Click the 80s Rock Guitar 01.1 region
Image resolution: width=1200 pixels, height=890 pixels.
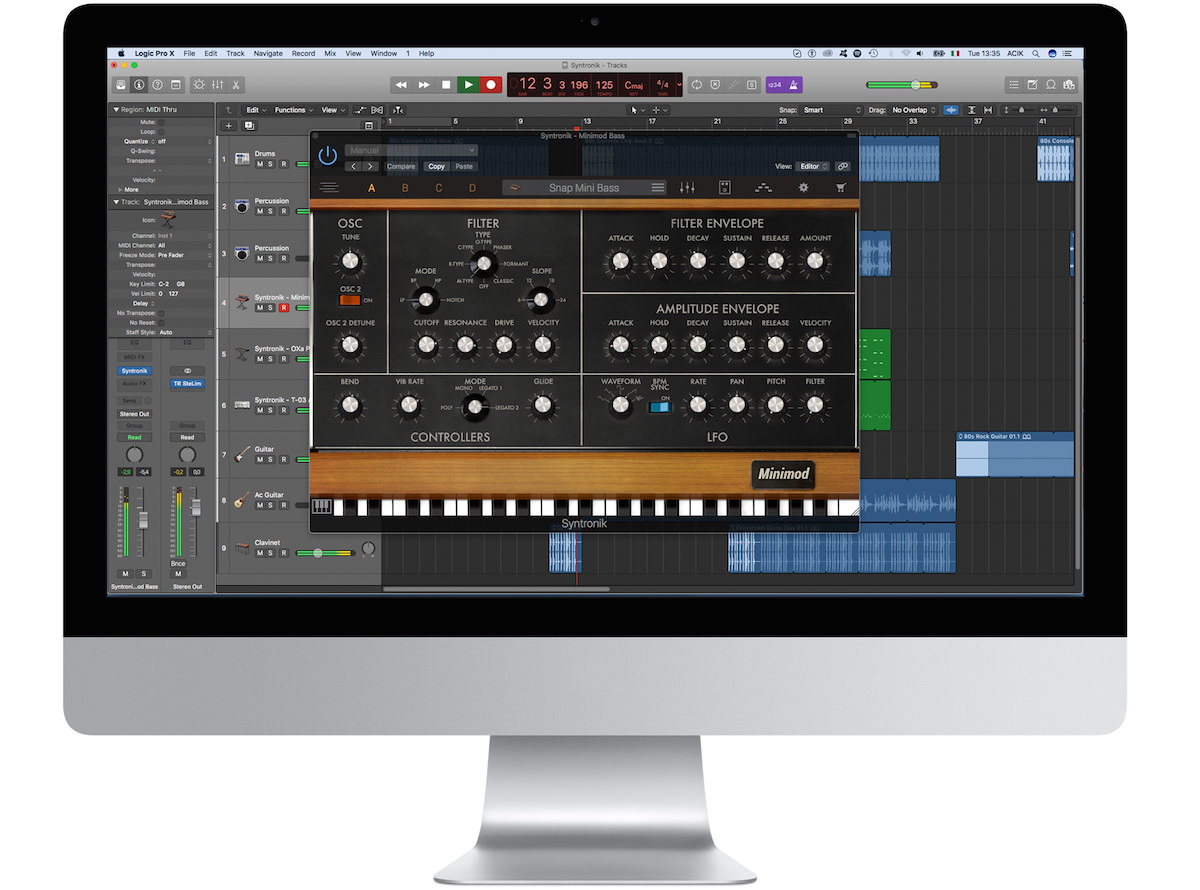(x=1015, y=455)
